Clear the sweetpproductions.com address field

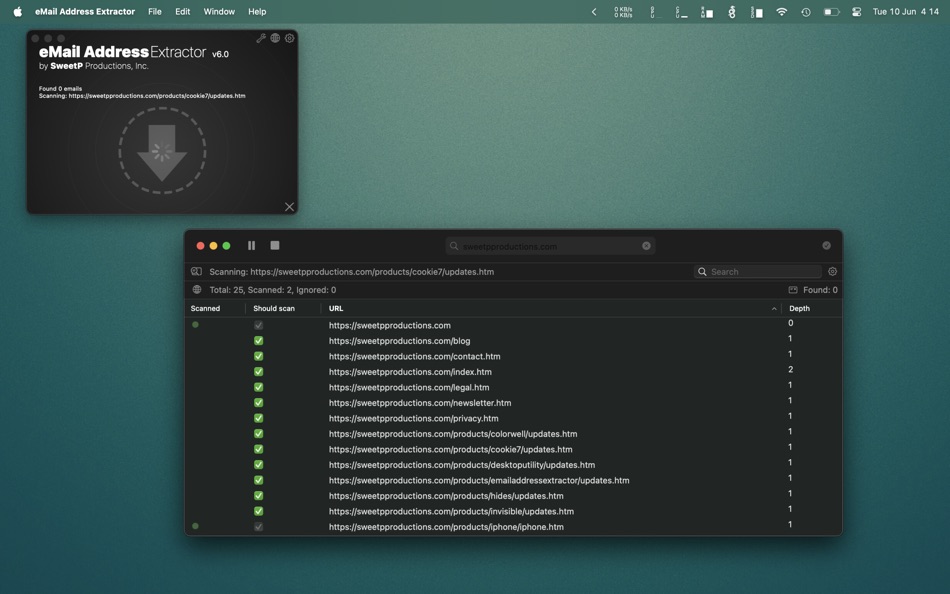(646, 245)
